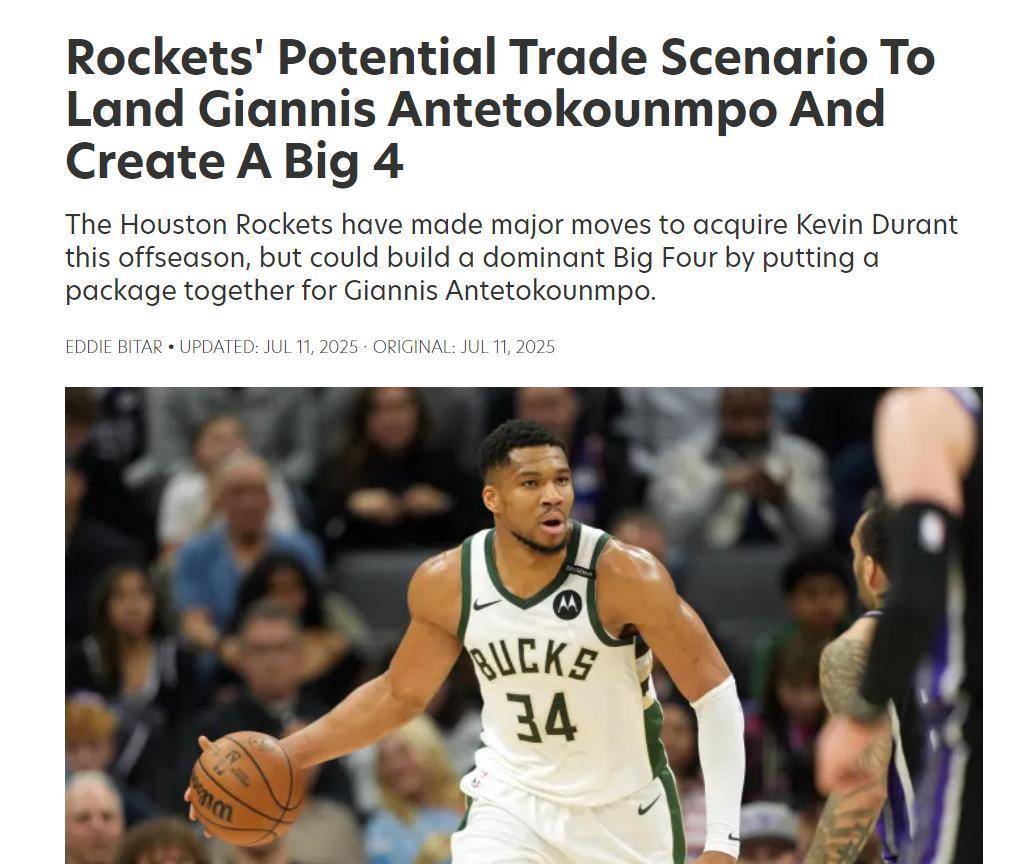Click "Big 4" at the headline's end
Image resolution: width=1009 pixels, height=864 pixels.
[x=344, y=161]
